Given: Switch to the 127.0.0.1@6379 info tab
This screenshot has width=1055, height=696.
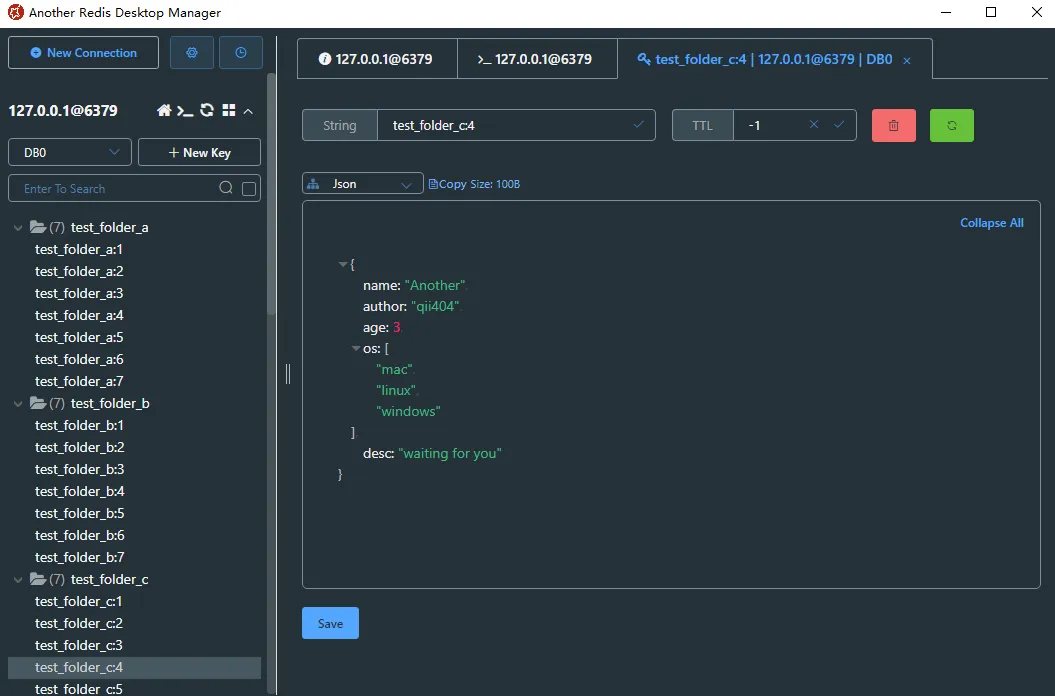Looking at the screenshot, I should [x=376, y=59].
